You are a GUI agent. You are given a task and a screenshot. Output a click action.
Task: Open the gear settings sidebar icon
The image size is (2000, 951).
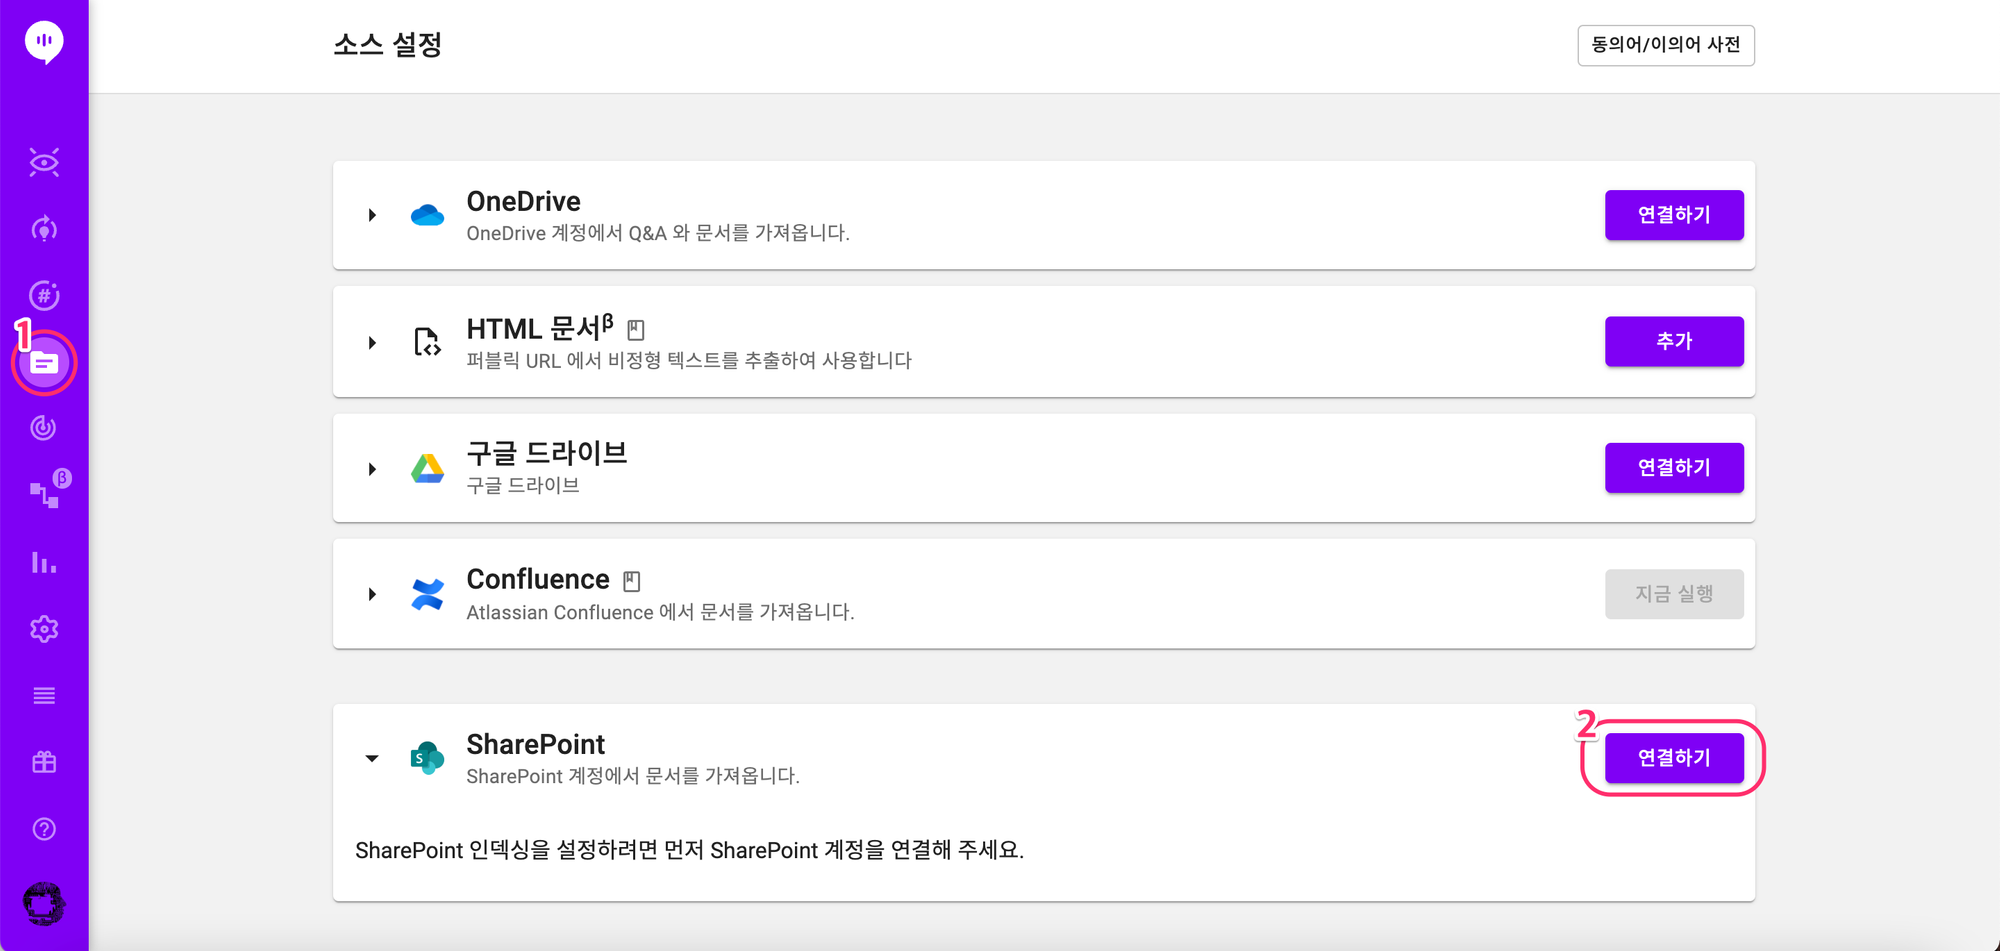44,629
